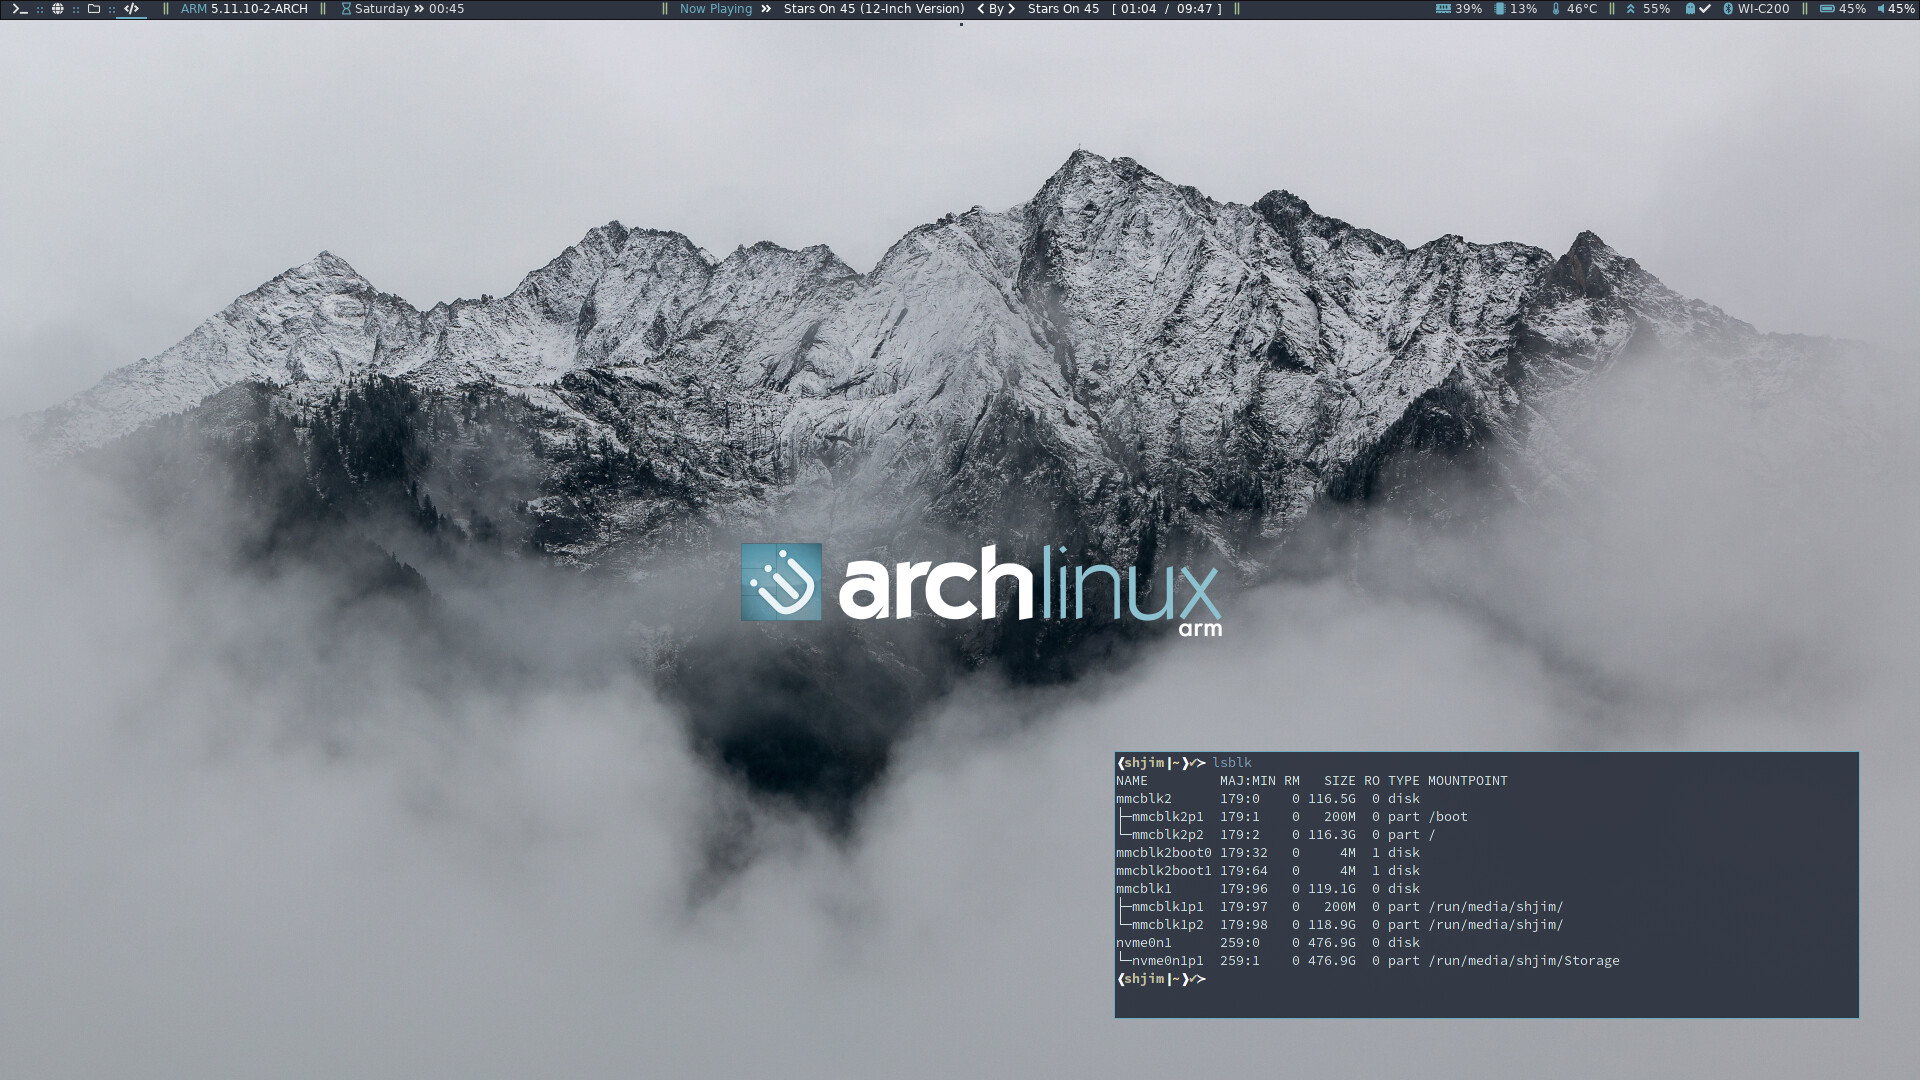Image resolution: width=1920 pixels, height=1080 pixels.
Task: Select the folder workspace icon
Action: [94, 9]
